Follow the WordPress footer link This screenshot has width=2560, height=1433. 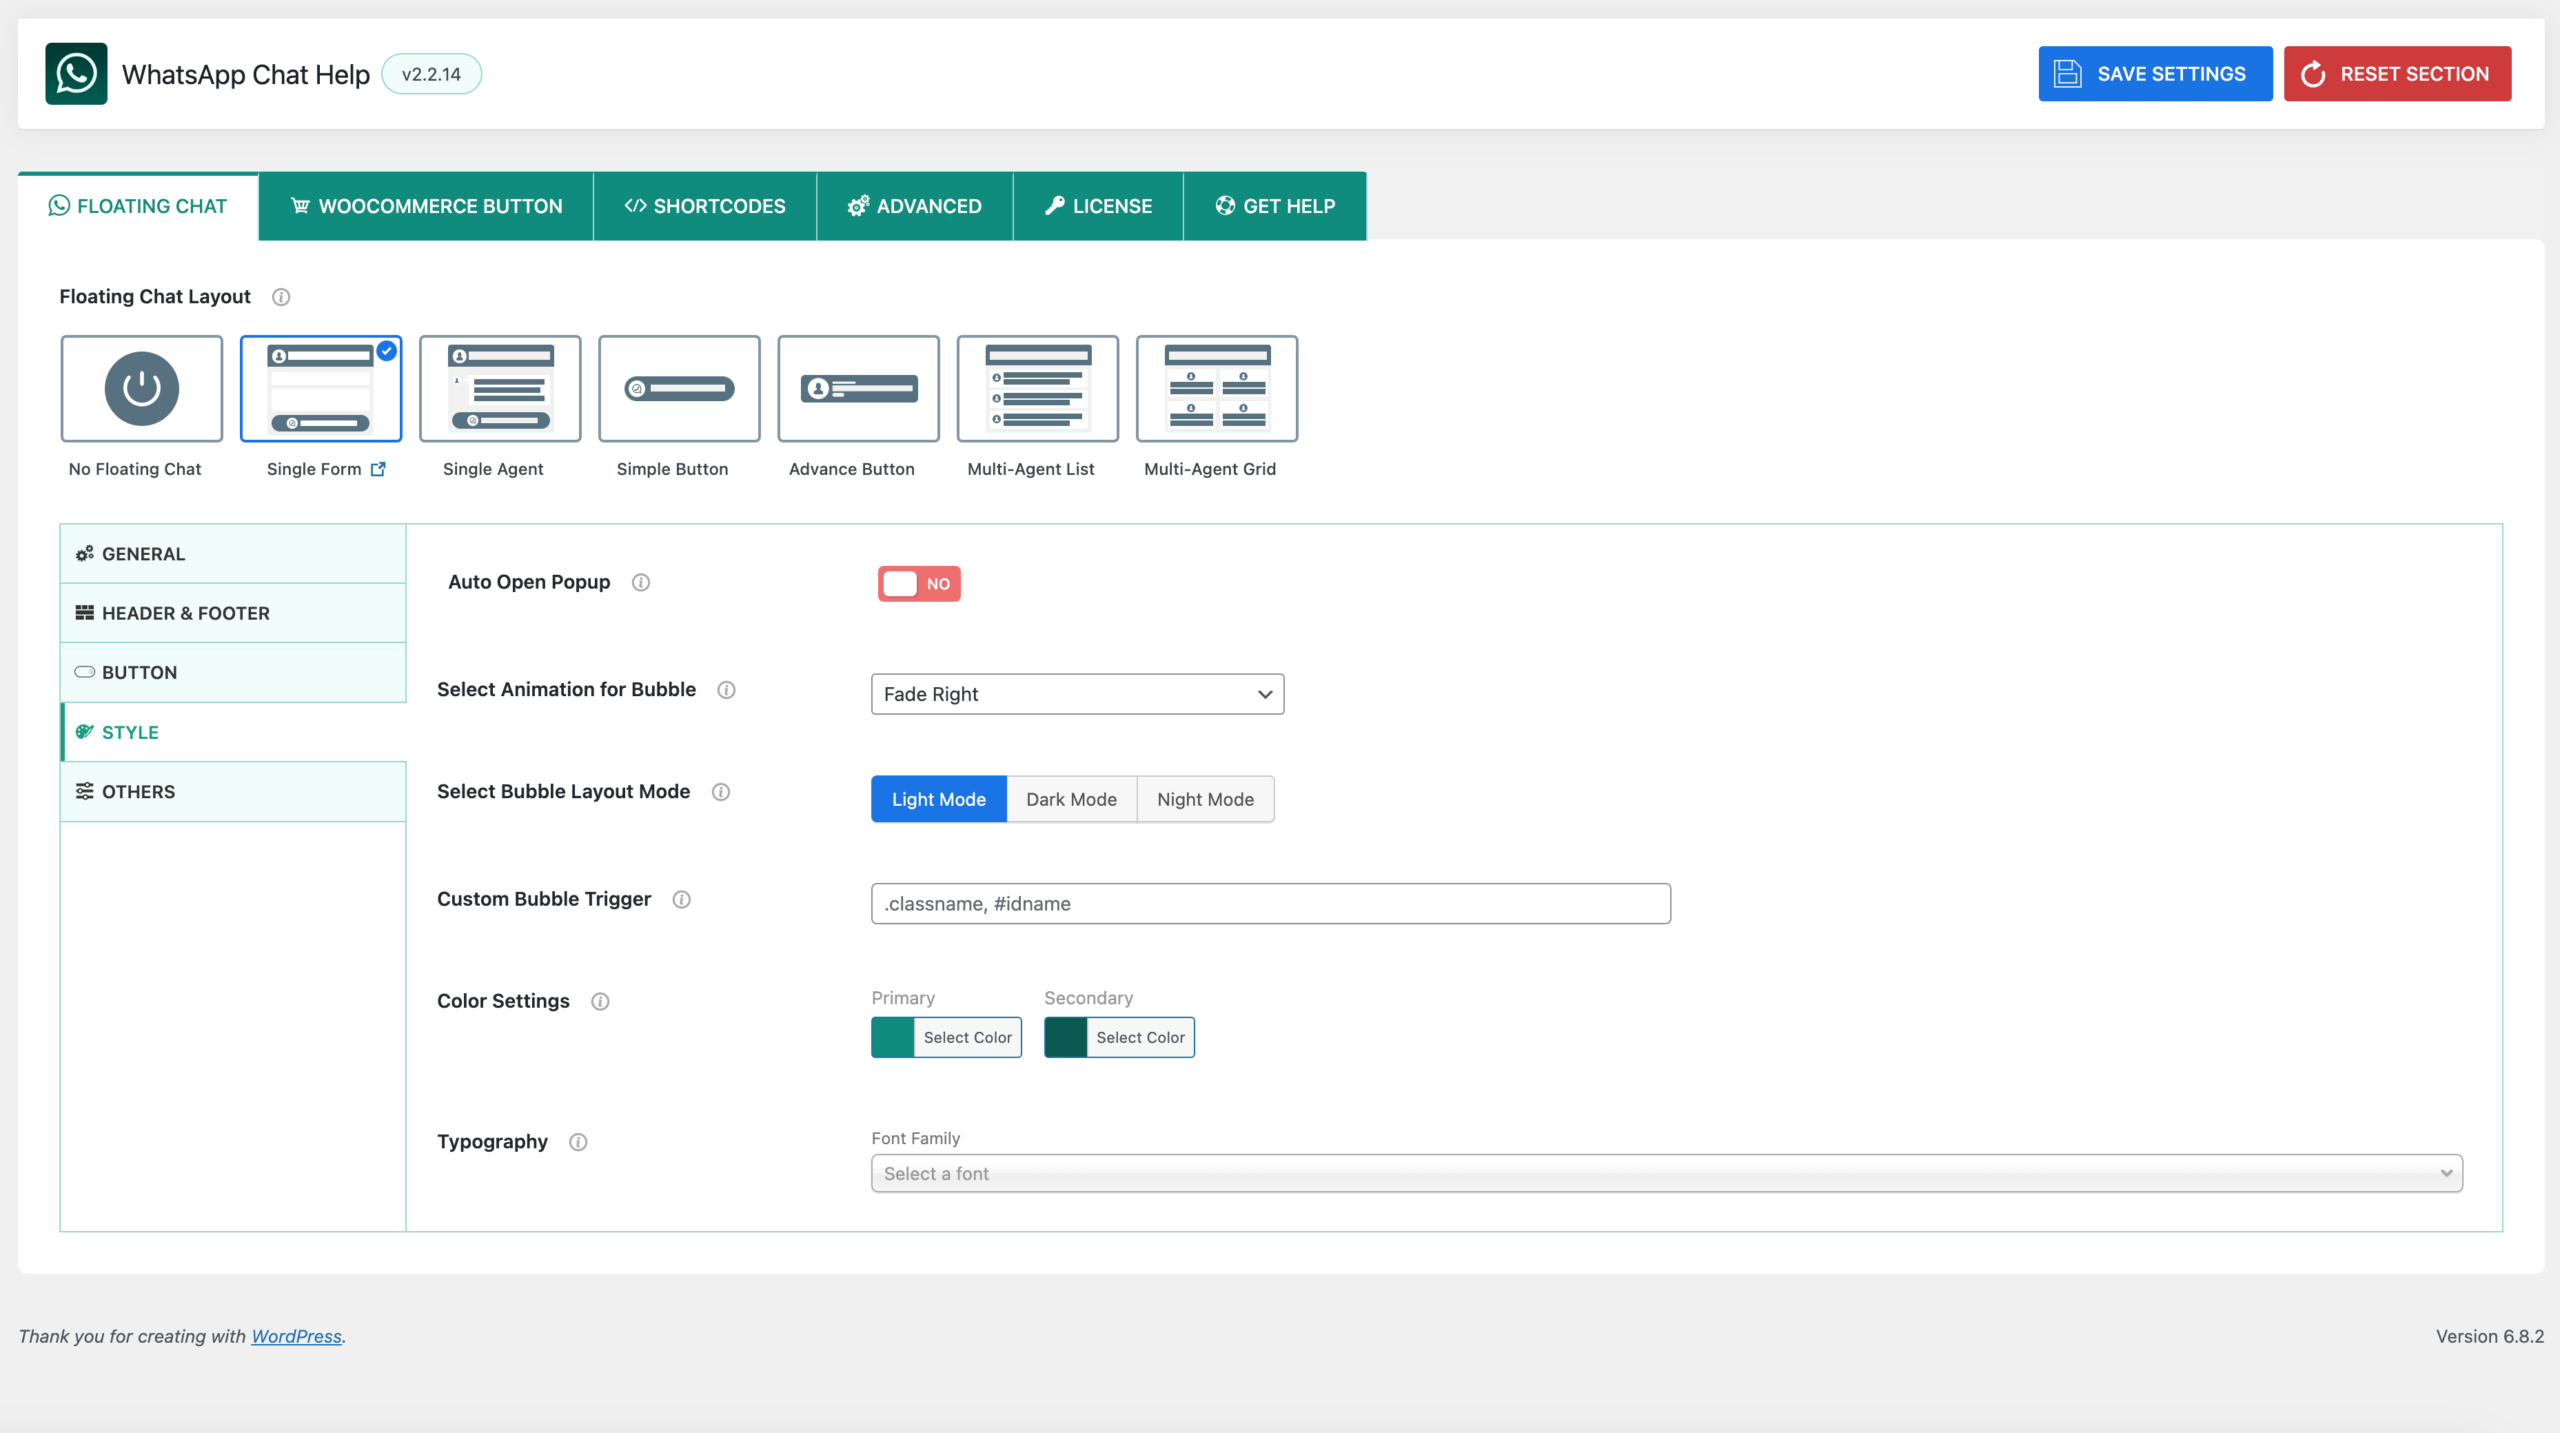pos(296,1336)
